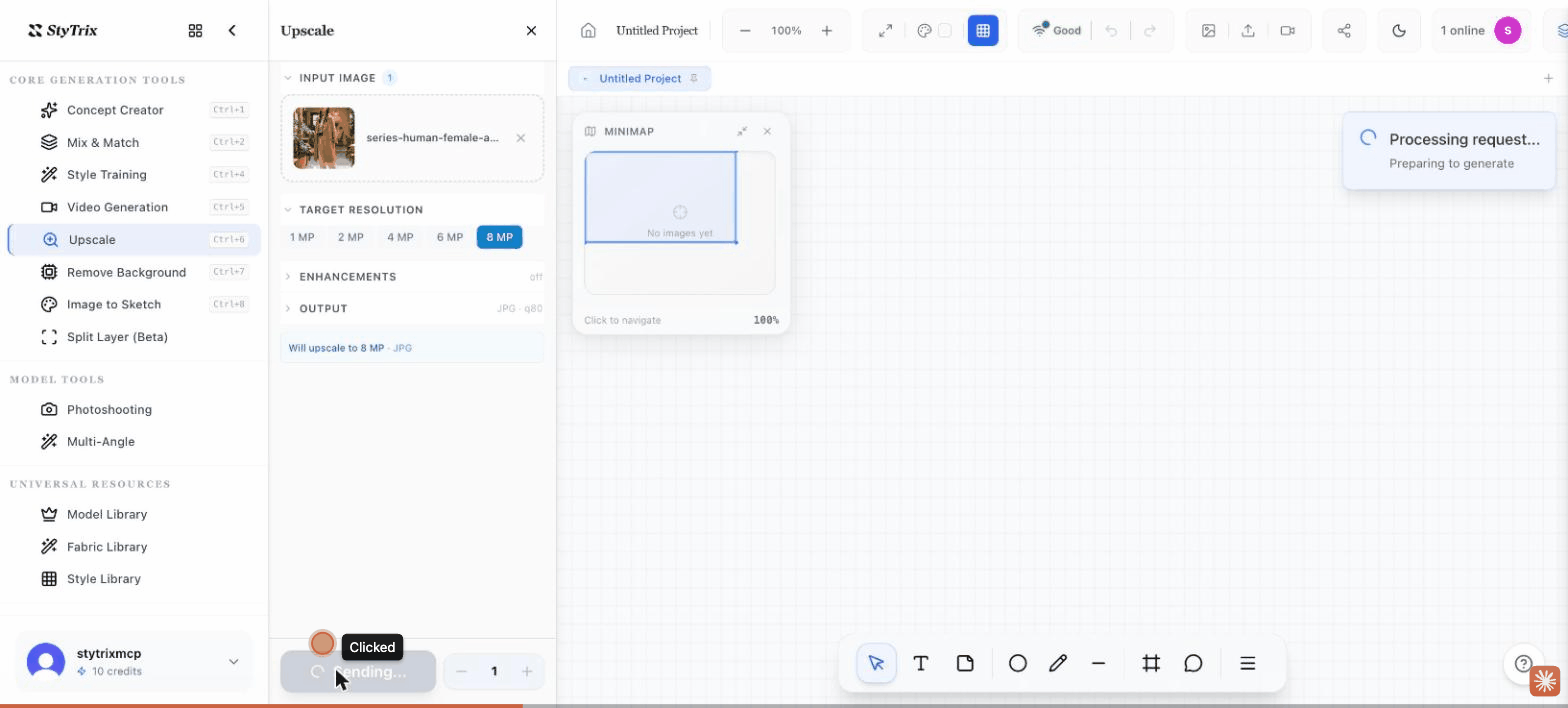Close the Upscale panel
Screen dimensions: 1568x708
(531, 31)
